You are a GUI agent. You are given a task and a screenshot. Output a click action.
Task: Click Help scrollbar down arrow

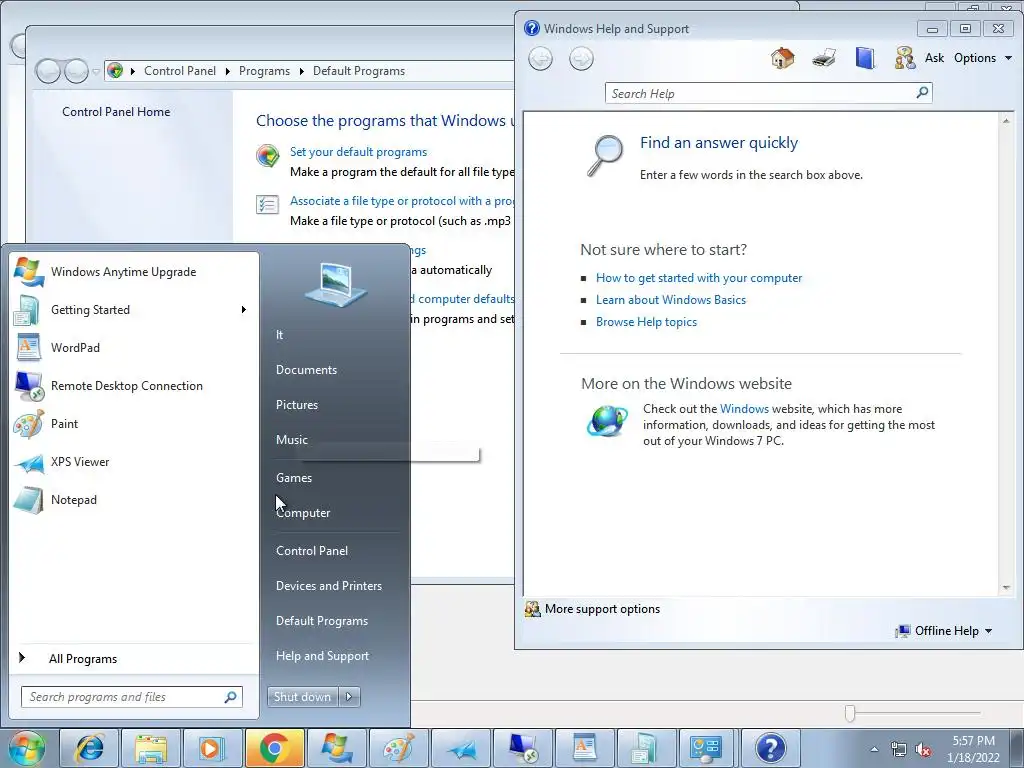point(1006,588)
